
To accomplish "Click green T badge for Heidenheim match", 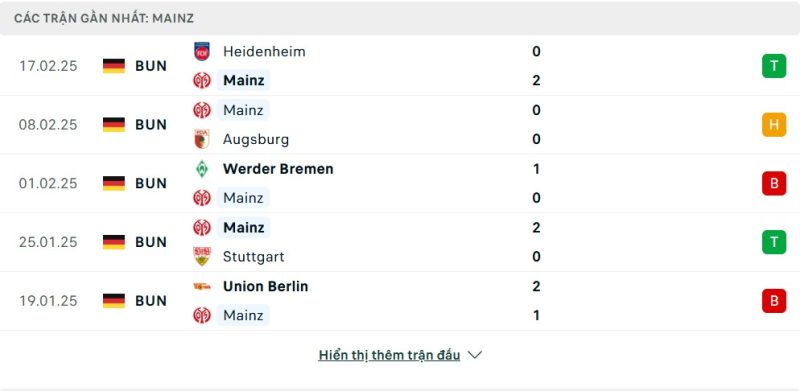I will [774, 66].
